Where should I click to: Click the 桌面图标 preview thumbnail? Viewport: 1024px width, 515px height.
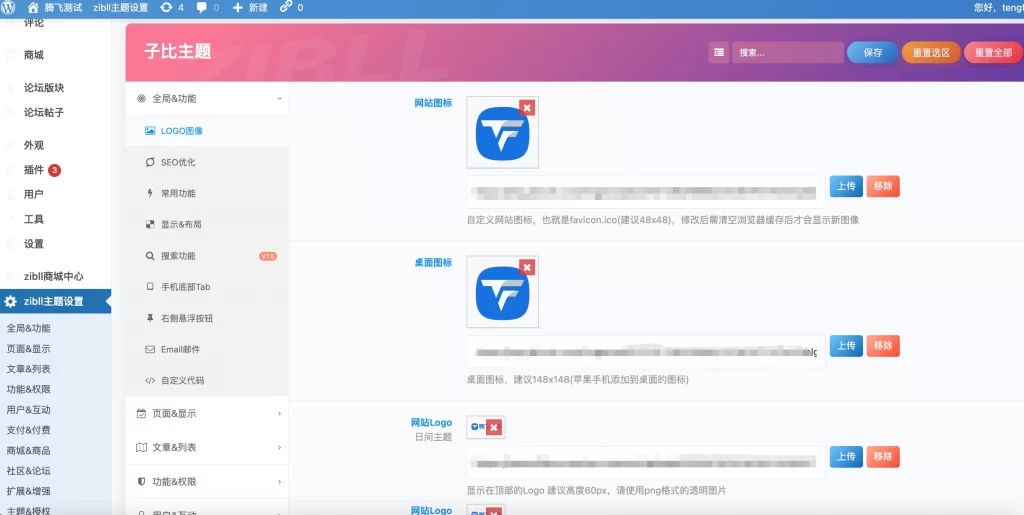click(502, 292)
